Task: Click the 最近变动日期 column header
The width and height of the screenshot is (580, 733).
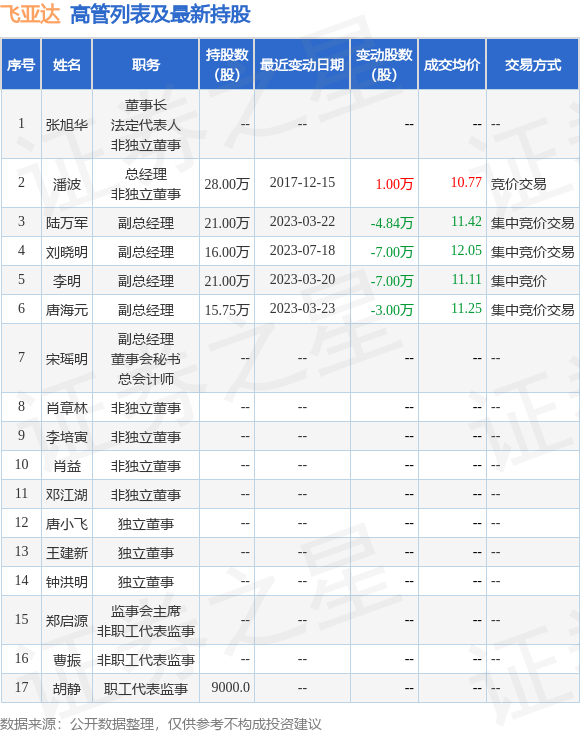Action: coord(302,65)
